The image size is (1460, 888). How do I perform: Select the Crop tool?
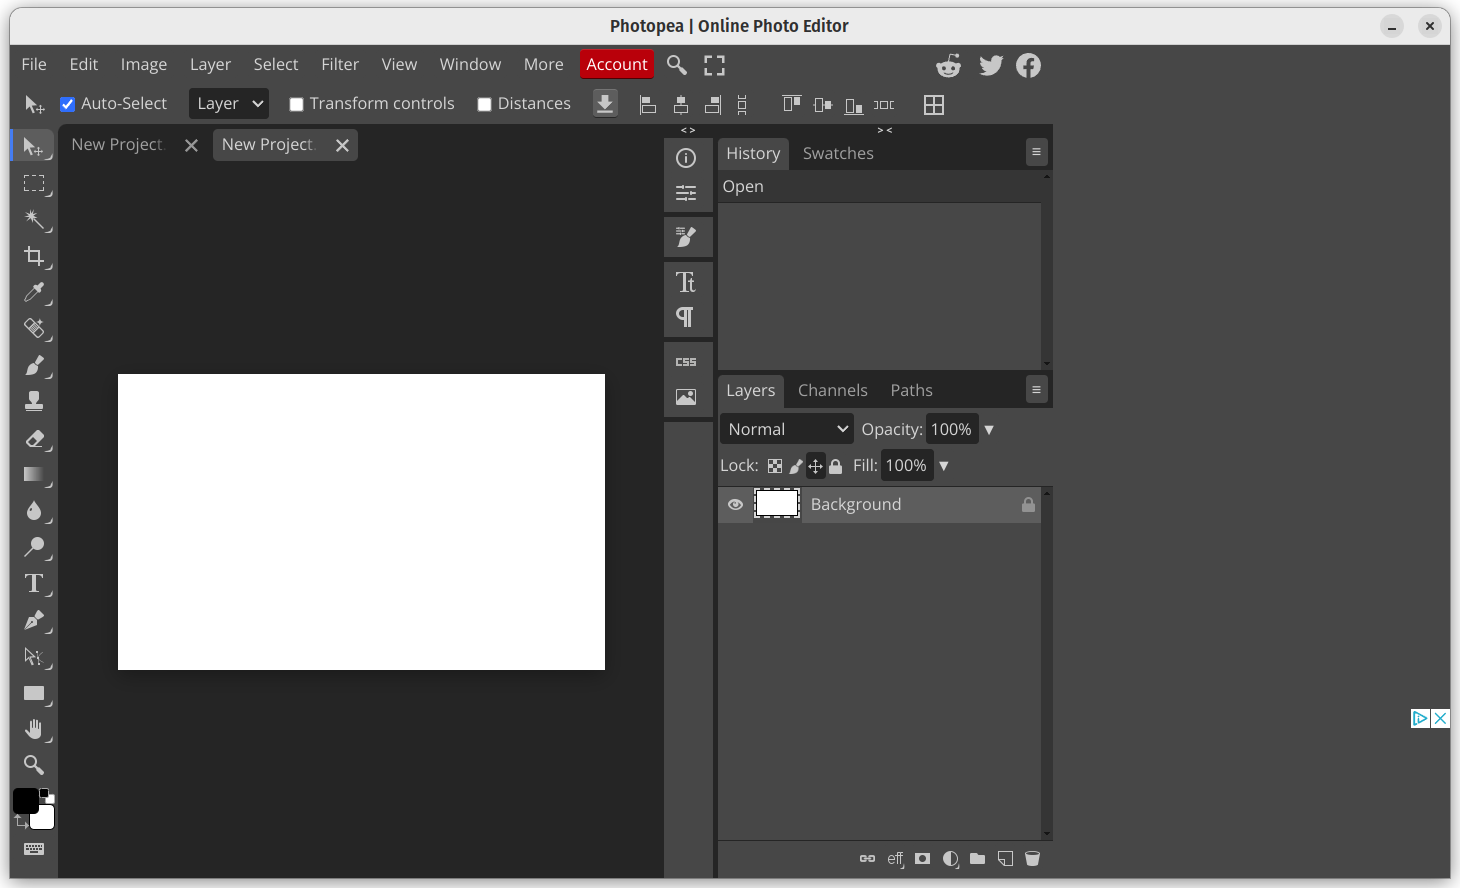click(x=34, y=257)
